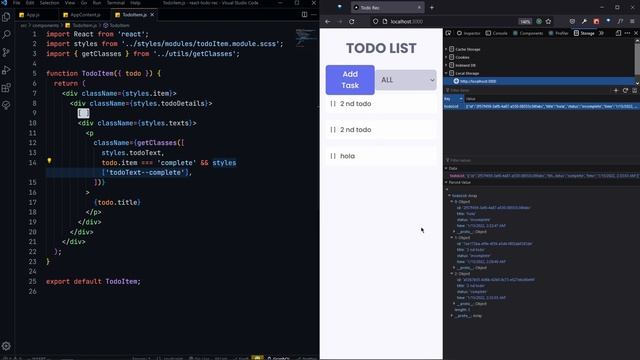Open Run and Debug view
Screen dimensions: 640x360
click(6, 70)
